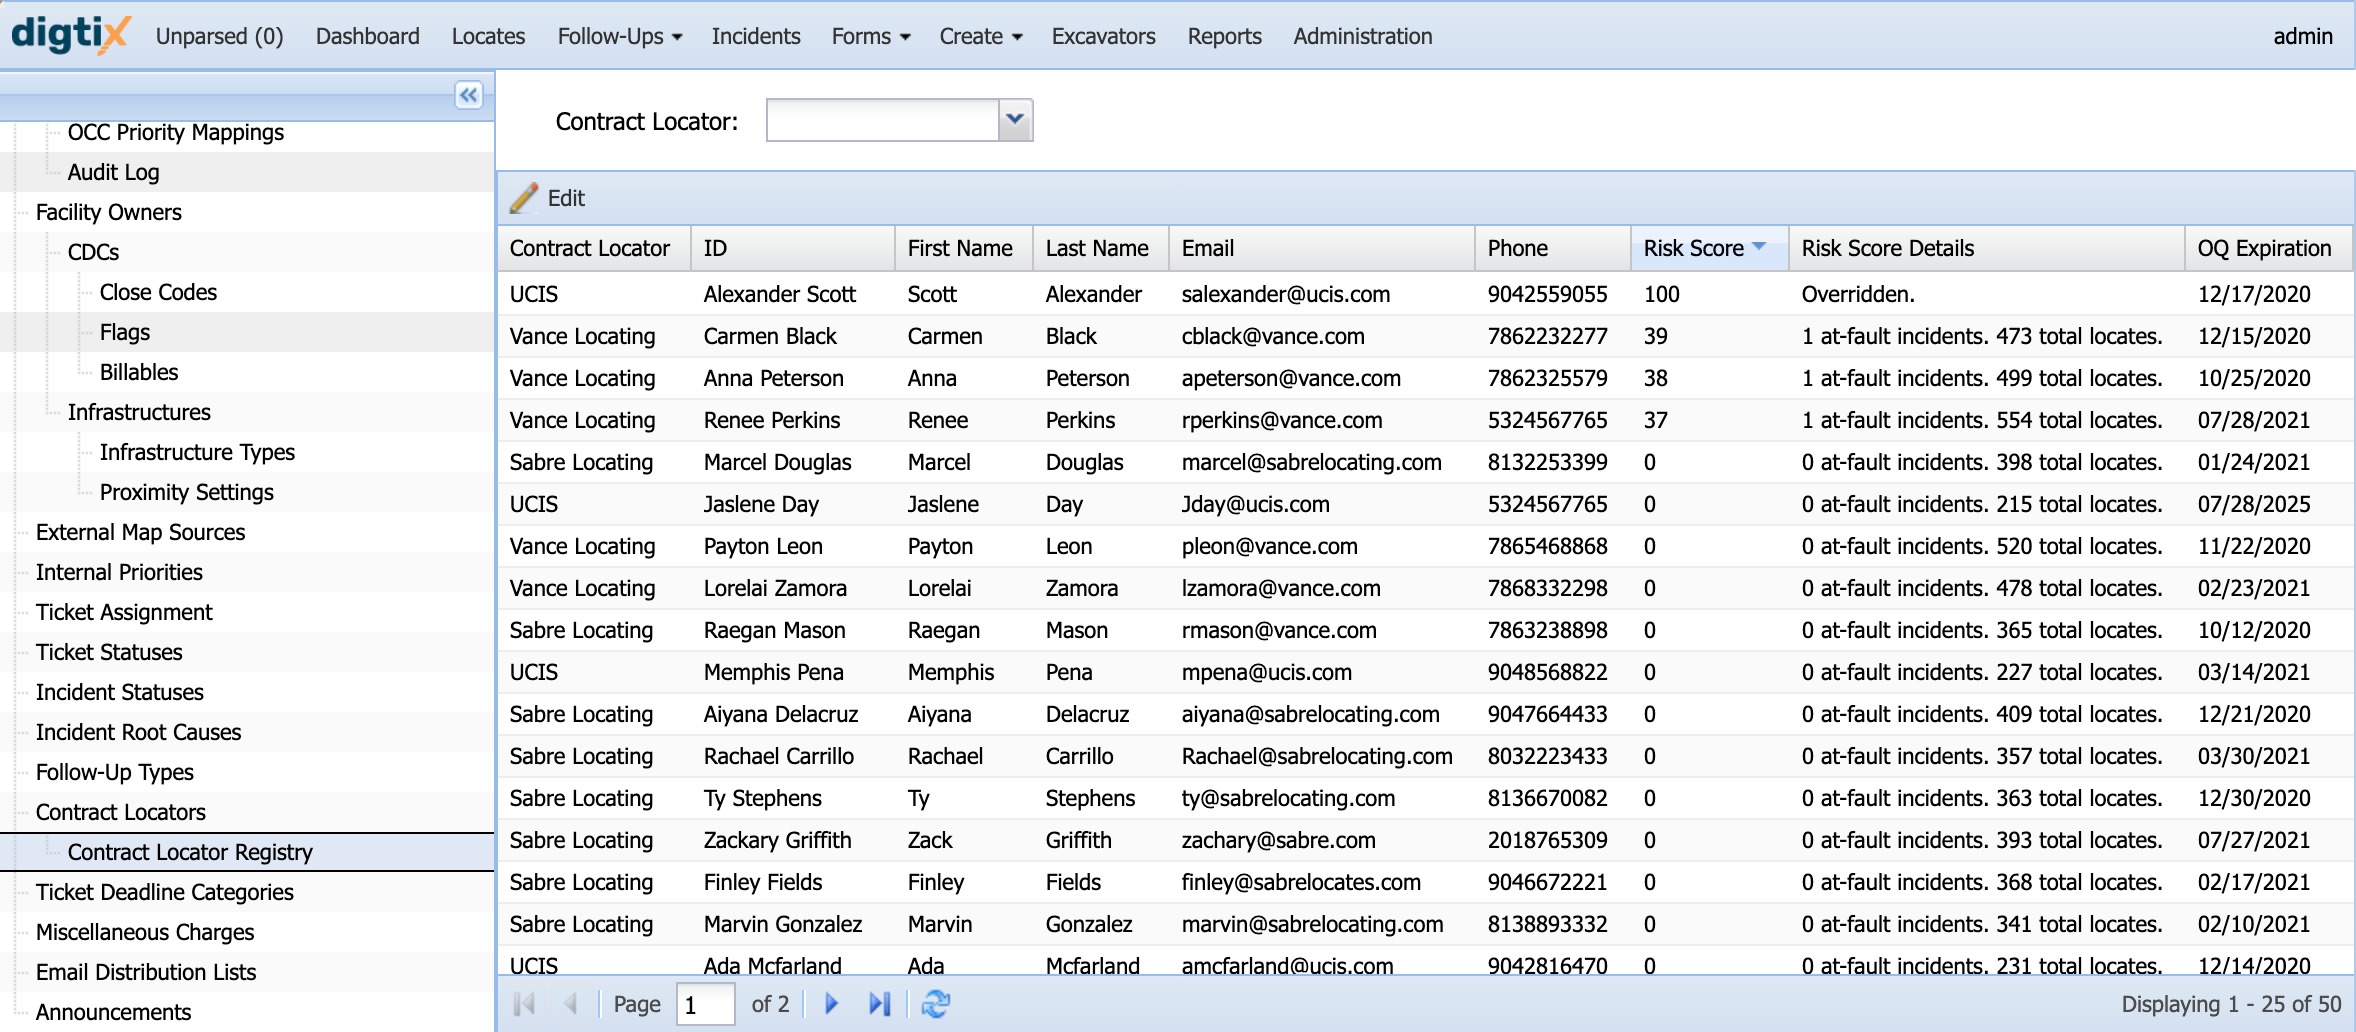Open Ticket Assignment in sidebar
The height and width of the screenshot is (1032, 2356).
pos(124,612)
